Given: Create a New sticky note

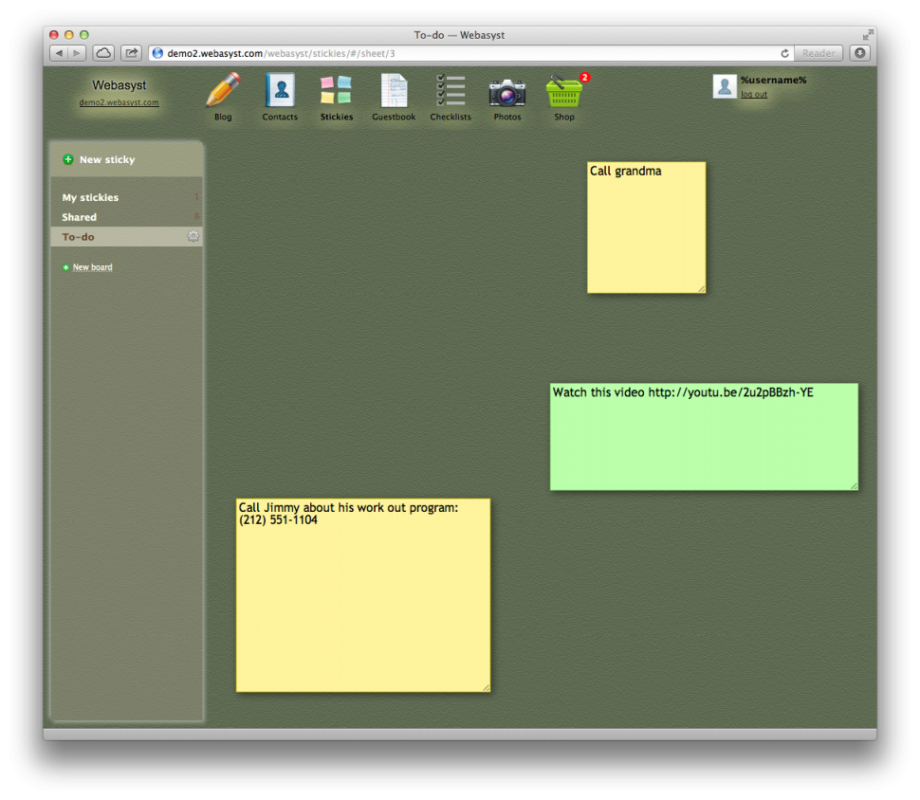Looking at the screenshot, I should pyautogui.click(x=106, y=160).
